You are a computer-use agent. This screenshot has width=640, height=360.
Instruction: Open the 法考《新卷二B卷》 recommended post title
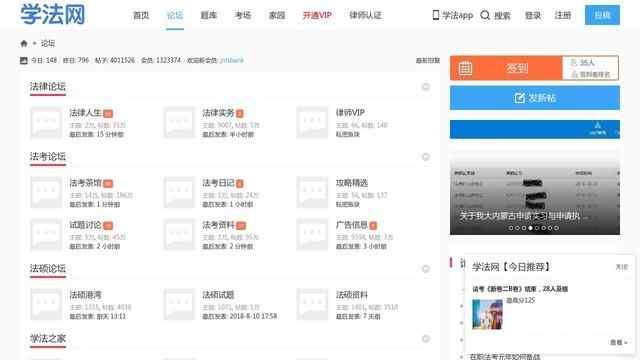pyautogui.click(x=520, y=289)
